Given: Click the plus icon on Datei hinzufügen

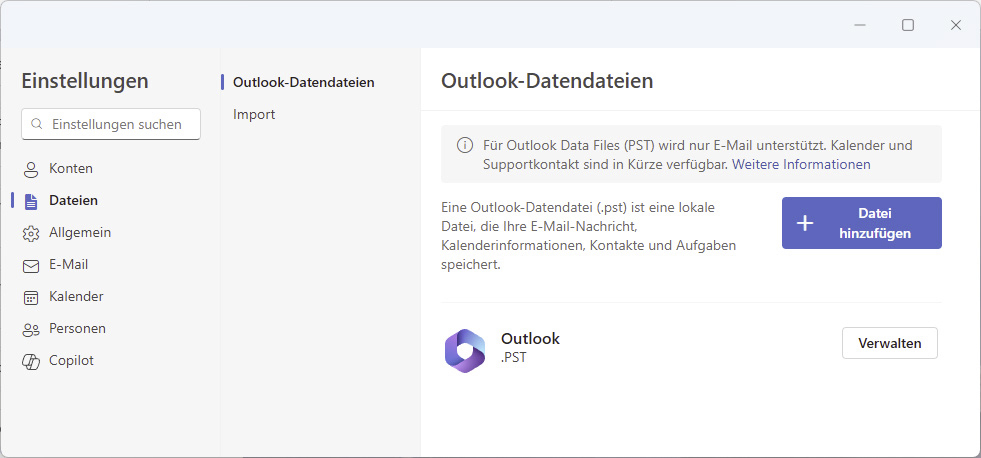Looking at the screenshot, I should click(x=805, y=223).
